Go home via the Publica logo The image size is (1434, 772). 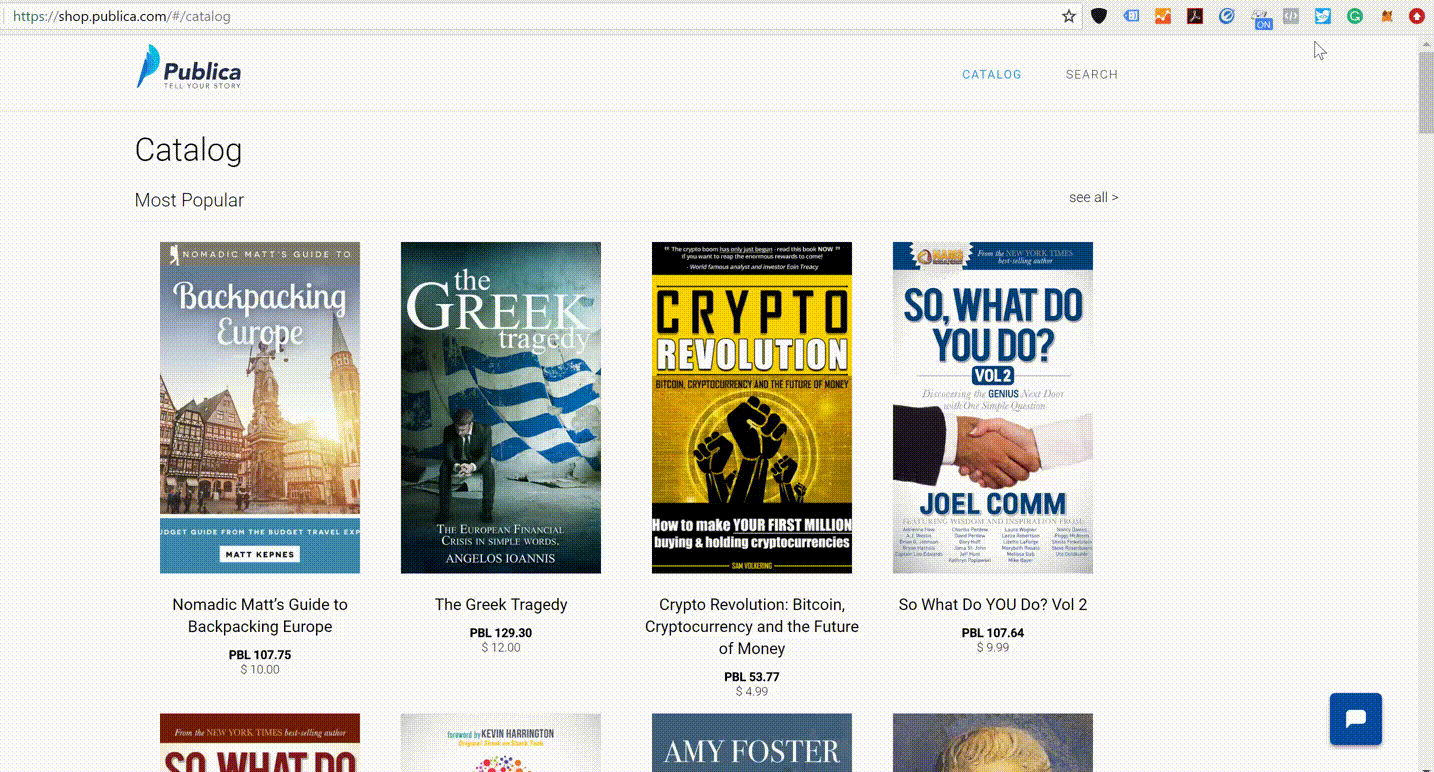(x=189, y=67)
